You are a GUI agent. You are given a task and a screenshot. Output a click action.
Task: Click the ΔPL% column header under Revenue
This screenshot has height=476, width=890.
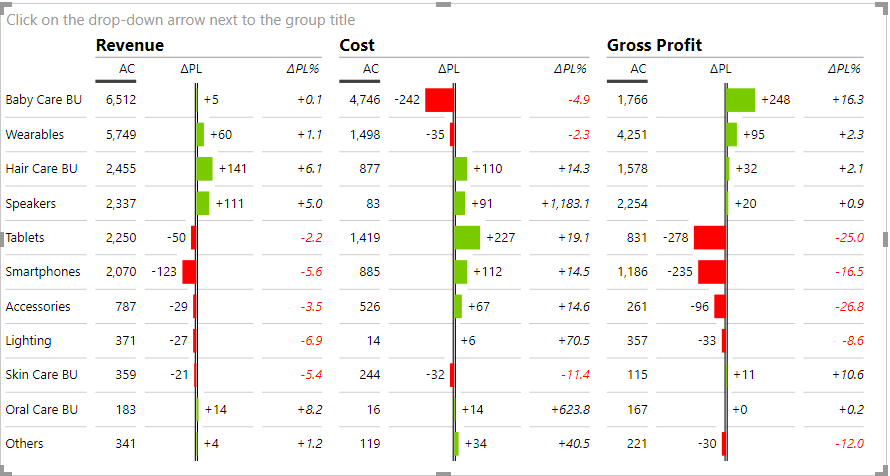pyautogui.click(x=303, y=69)
